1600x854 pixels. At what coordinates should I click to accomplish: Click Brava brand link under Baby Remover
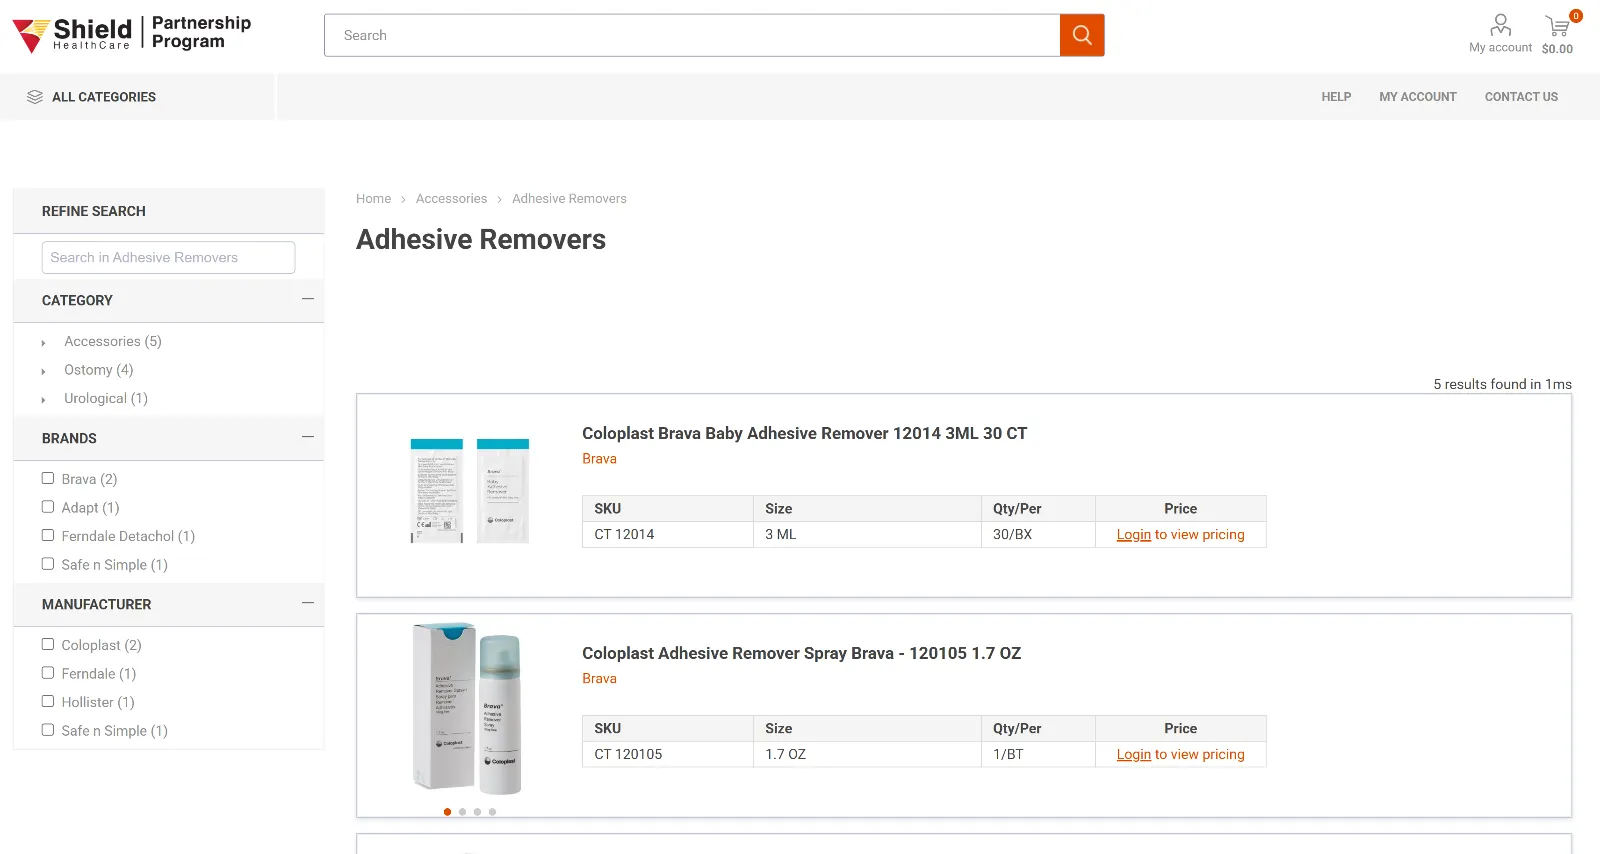599,459
